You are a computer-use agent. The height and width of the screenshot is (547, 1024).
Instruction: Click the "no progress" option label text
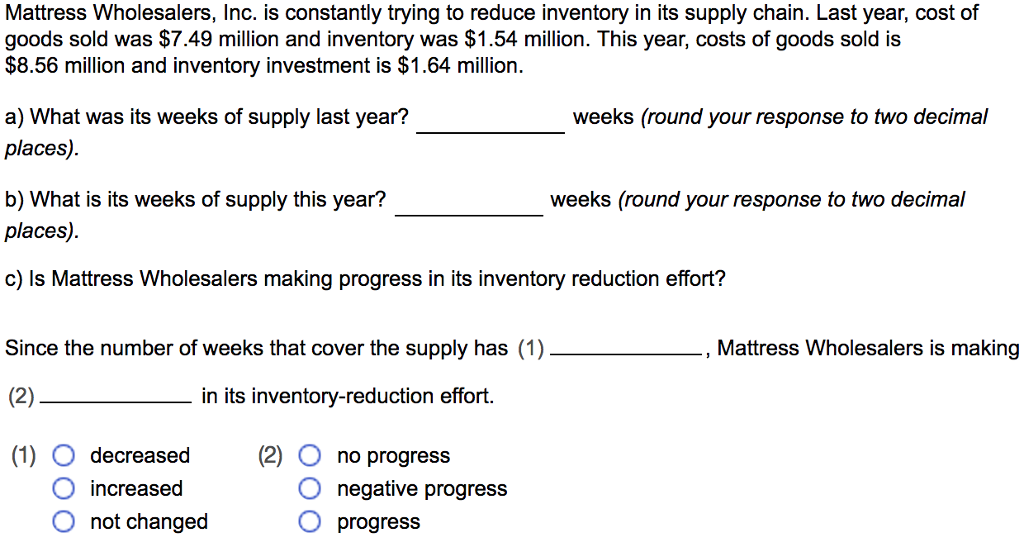[x=393, y=456]
